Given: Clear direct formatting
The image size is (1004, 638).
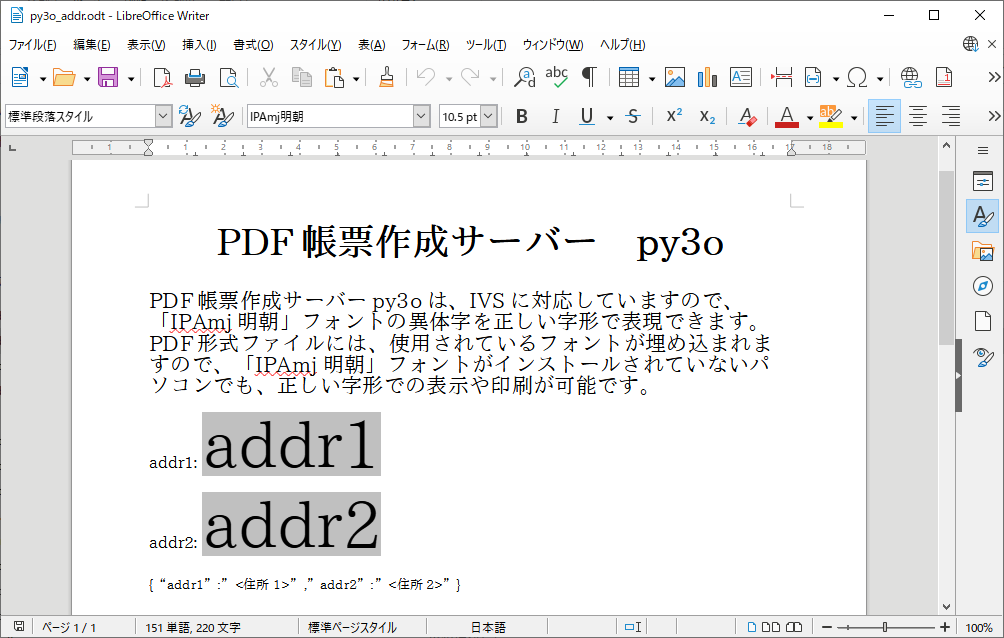Looking at the screenshot, I should tap(747, 116).
